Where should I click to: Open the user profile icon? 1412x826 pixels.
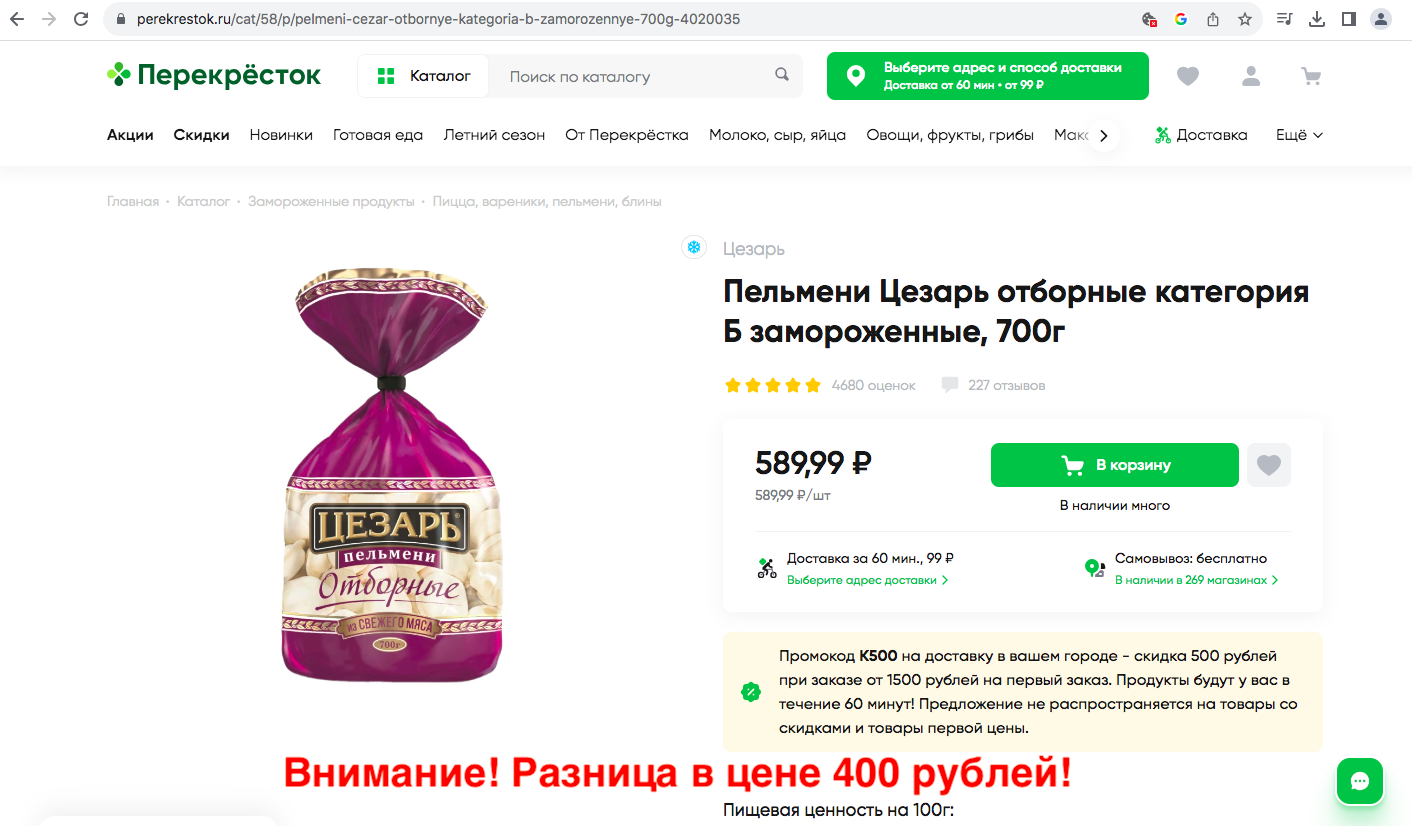[x=1250, y=76]
